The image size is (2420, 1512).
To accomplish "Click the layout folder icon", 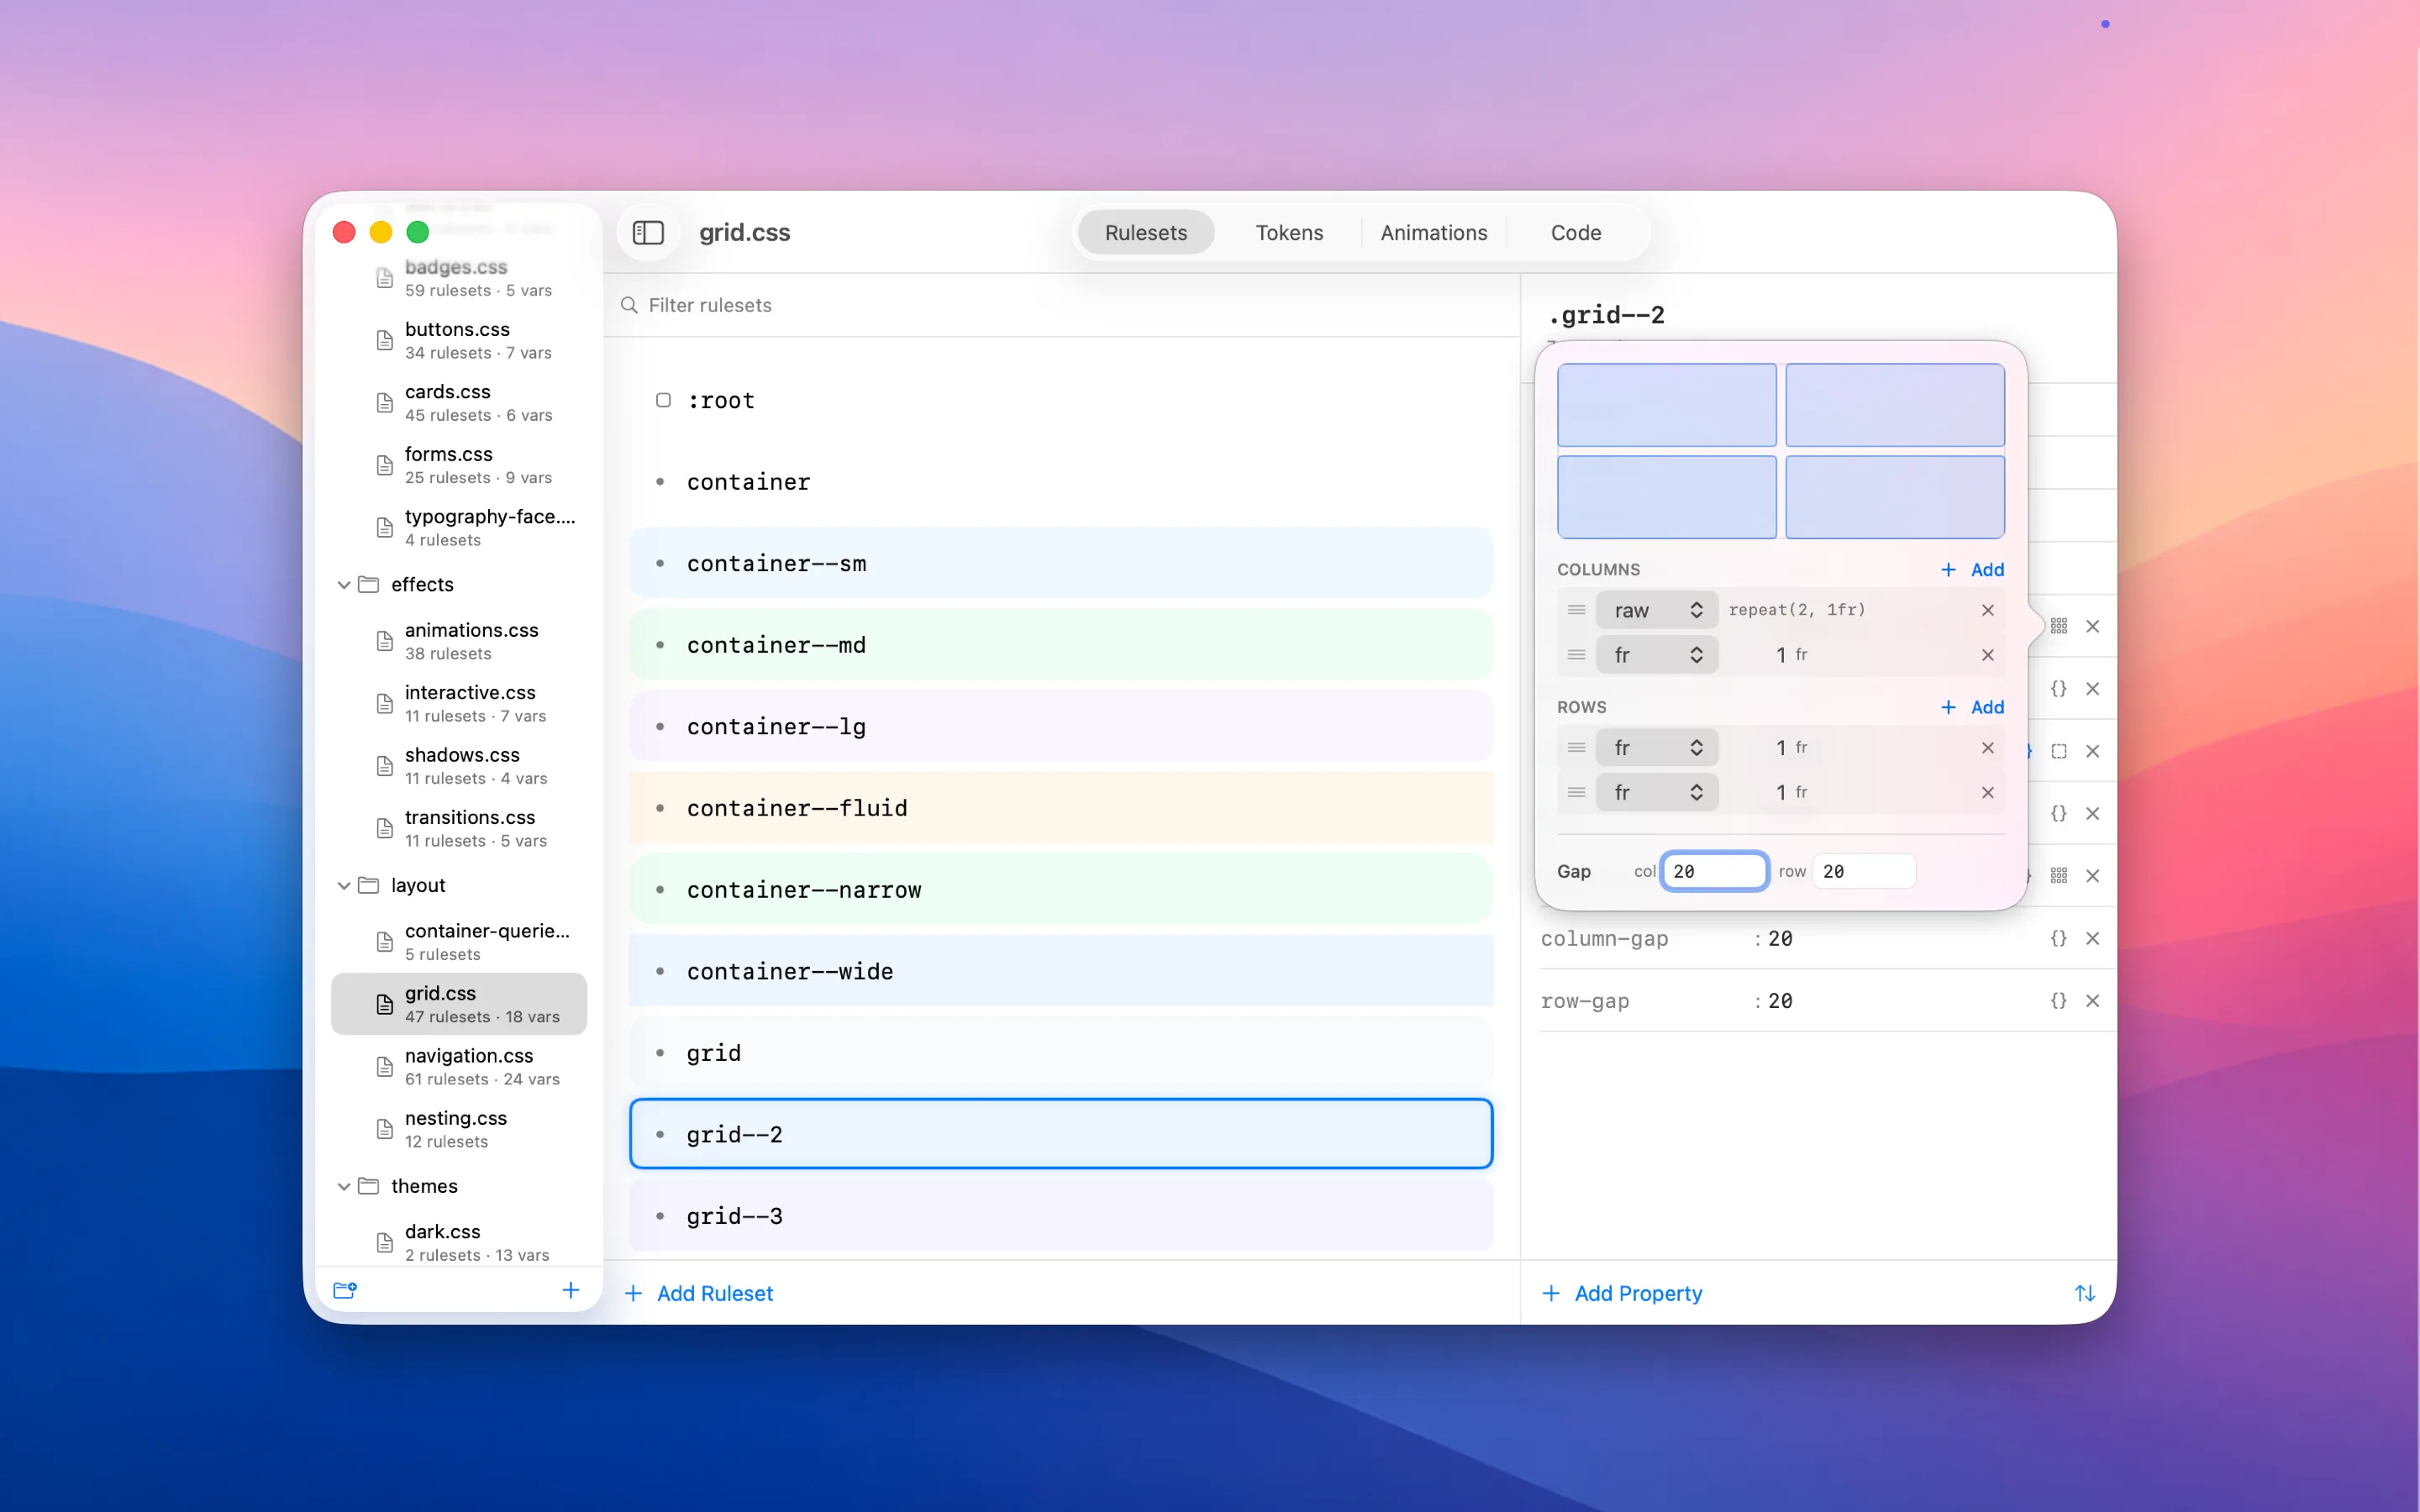I will (x=369, y=885).
